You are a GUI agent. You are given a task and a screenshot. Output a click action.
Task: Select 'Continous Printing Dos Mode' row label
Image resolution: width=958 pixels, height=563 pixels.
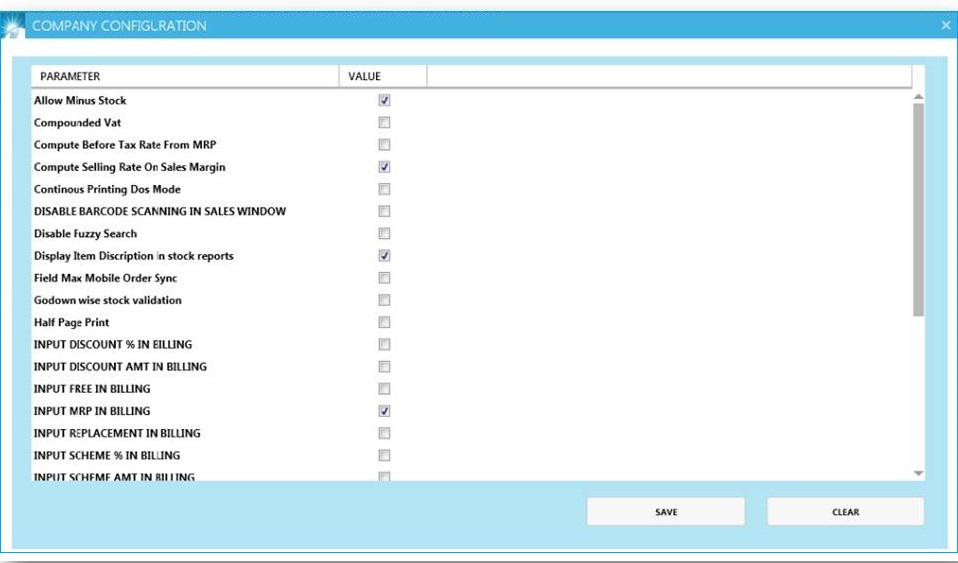coord(108,190)
